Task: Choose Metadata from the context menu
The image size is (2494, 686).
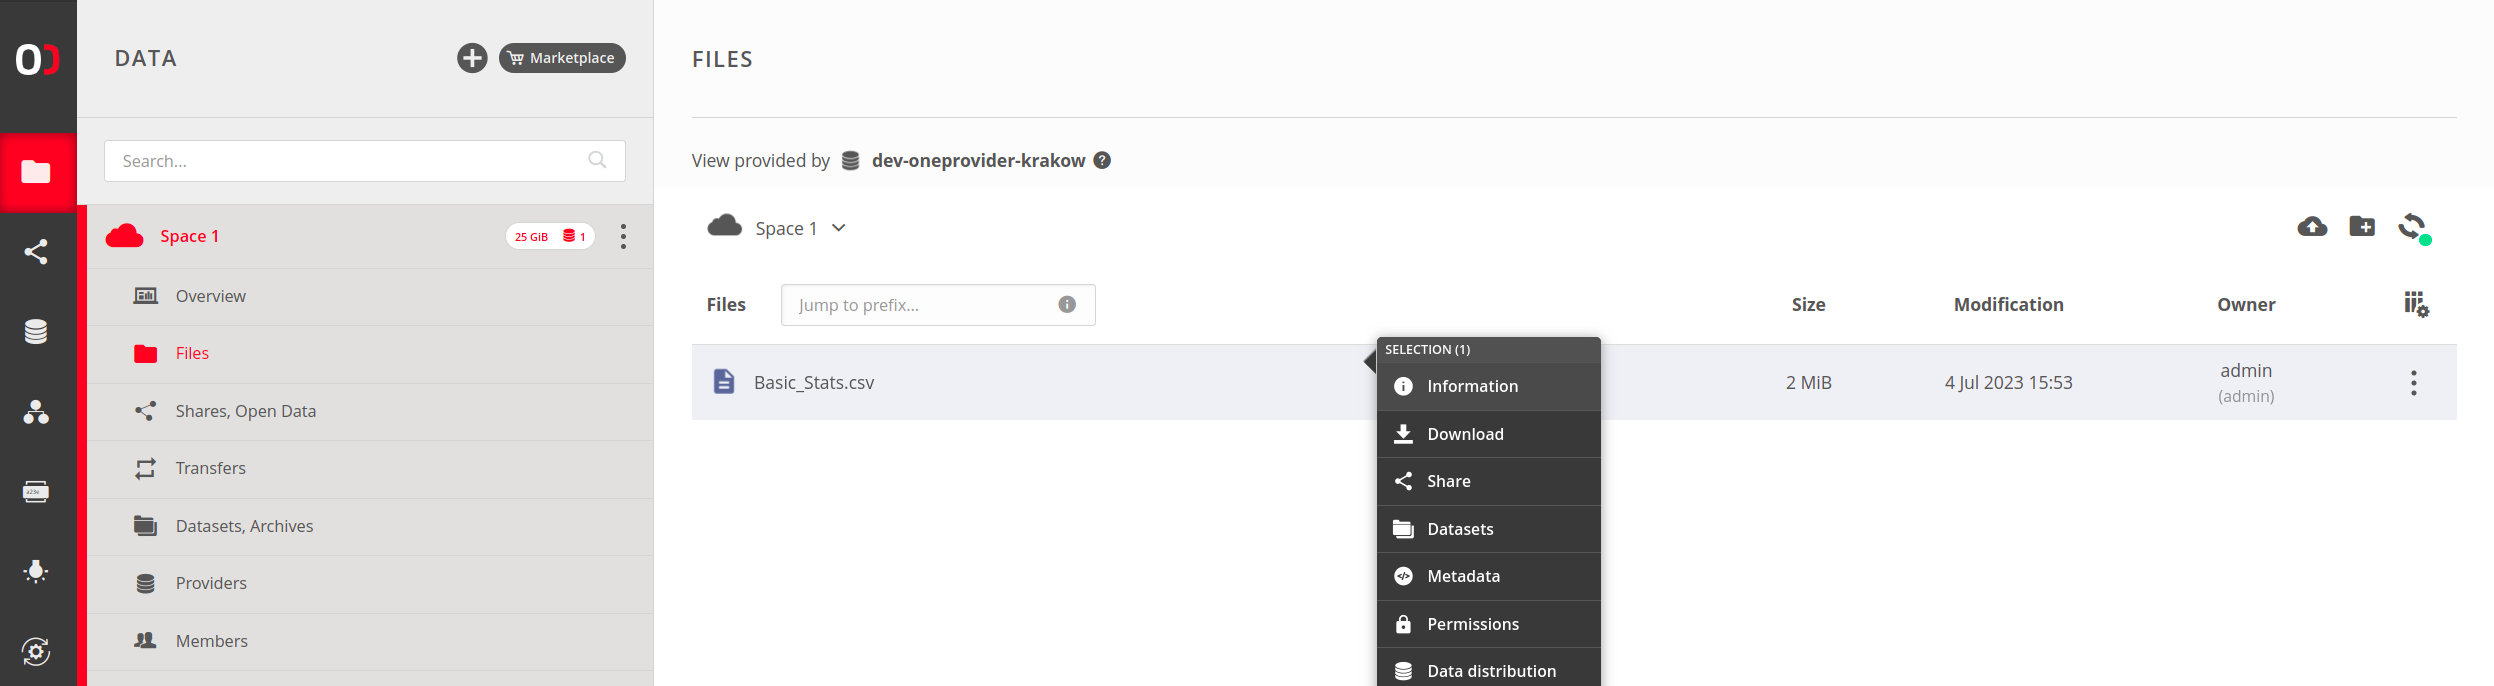Action: (x=1488, y=576)
